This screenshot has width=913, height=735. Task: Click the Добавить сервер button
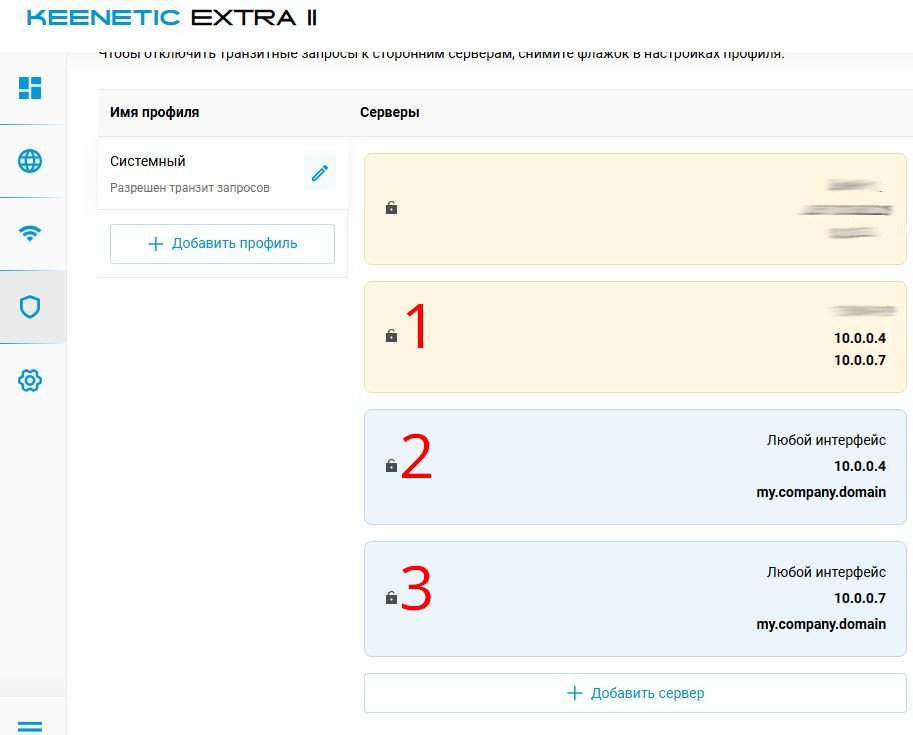coord(635,693)
